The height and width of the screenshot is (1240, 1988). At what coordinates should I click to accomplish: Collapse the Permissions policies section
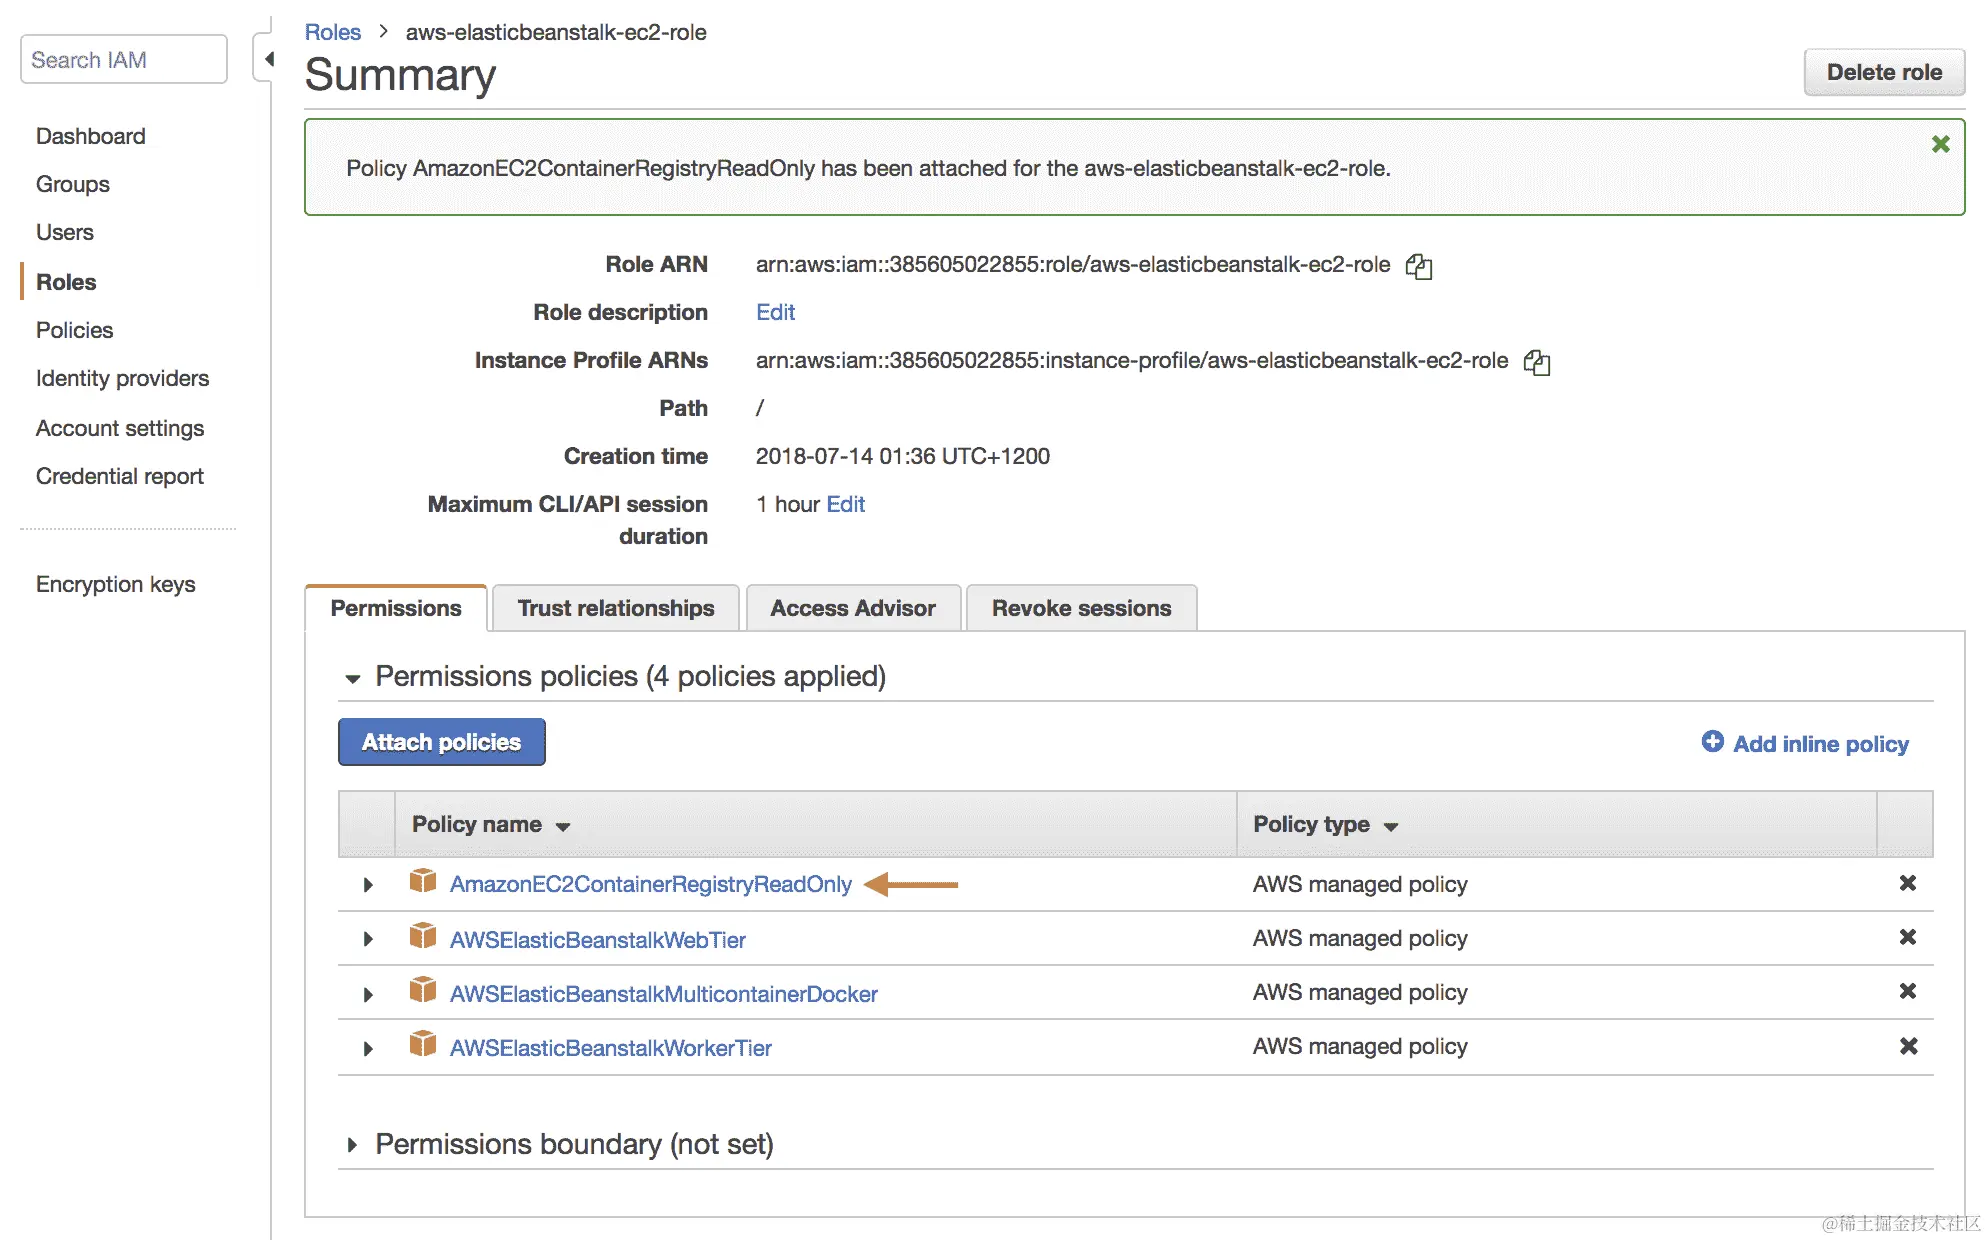click(x=352, y=678)
